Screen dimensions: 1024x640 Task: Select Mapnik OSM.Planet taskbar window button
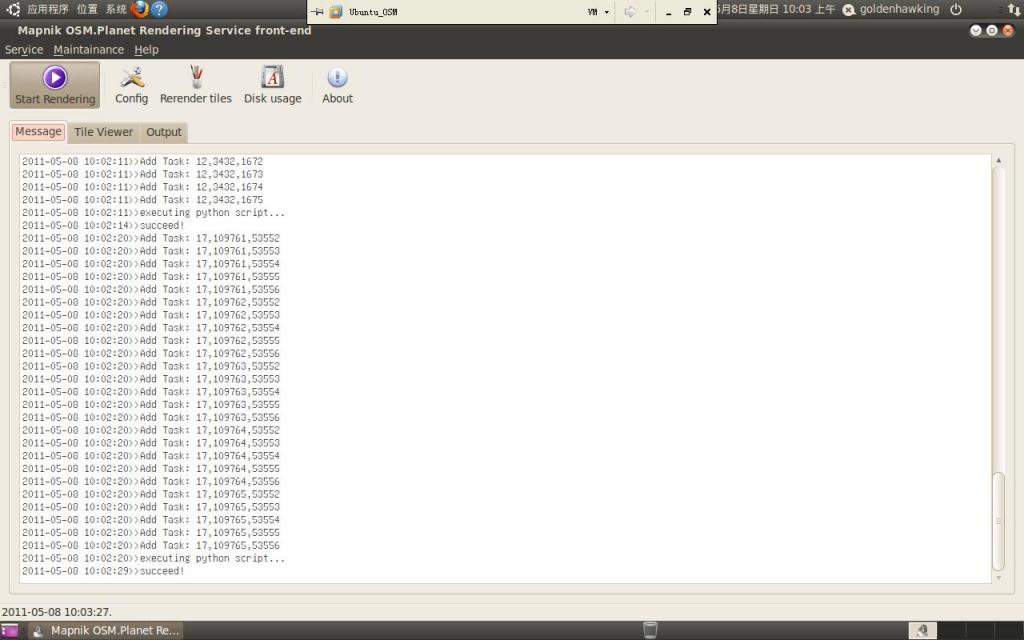[x=106, y=630]
